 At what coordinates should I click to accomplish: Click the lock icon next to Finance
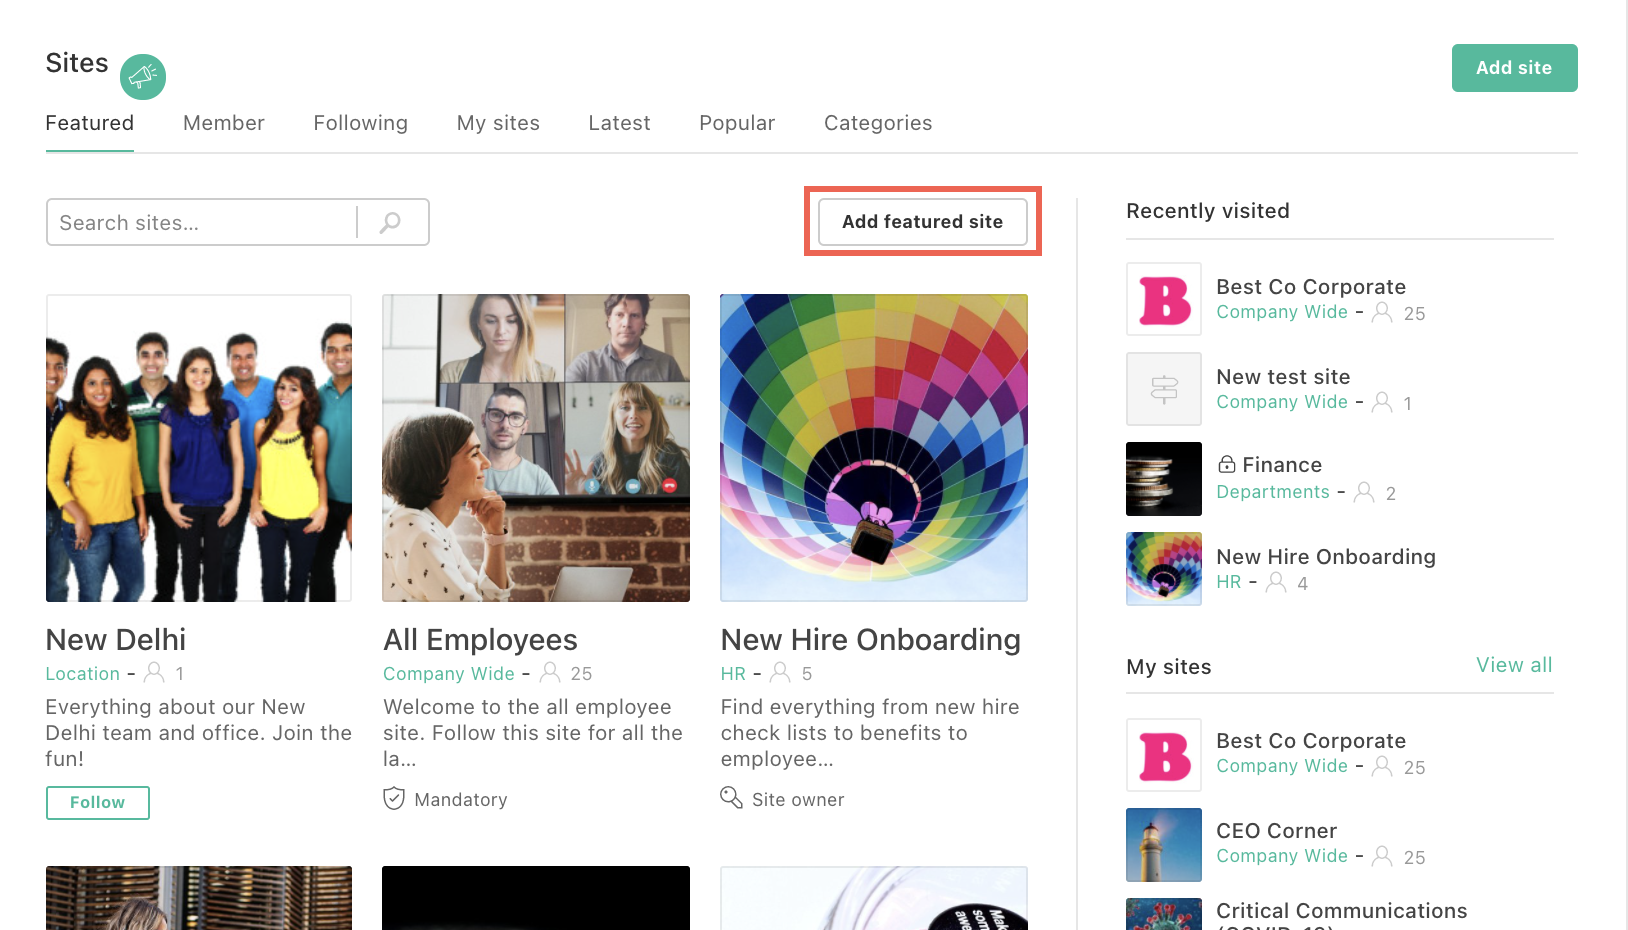coord(1227,464)
